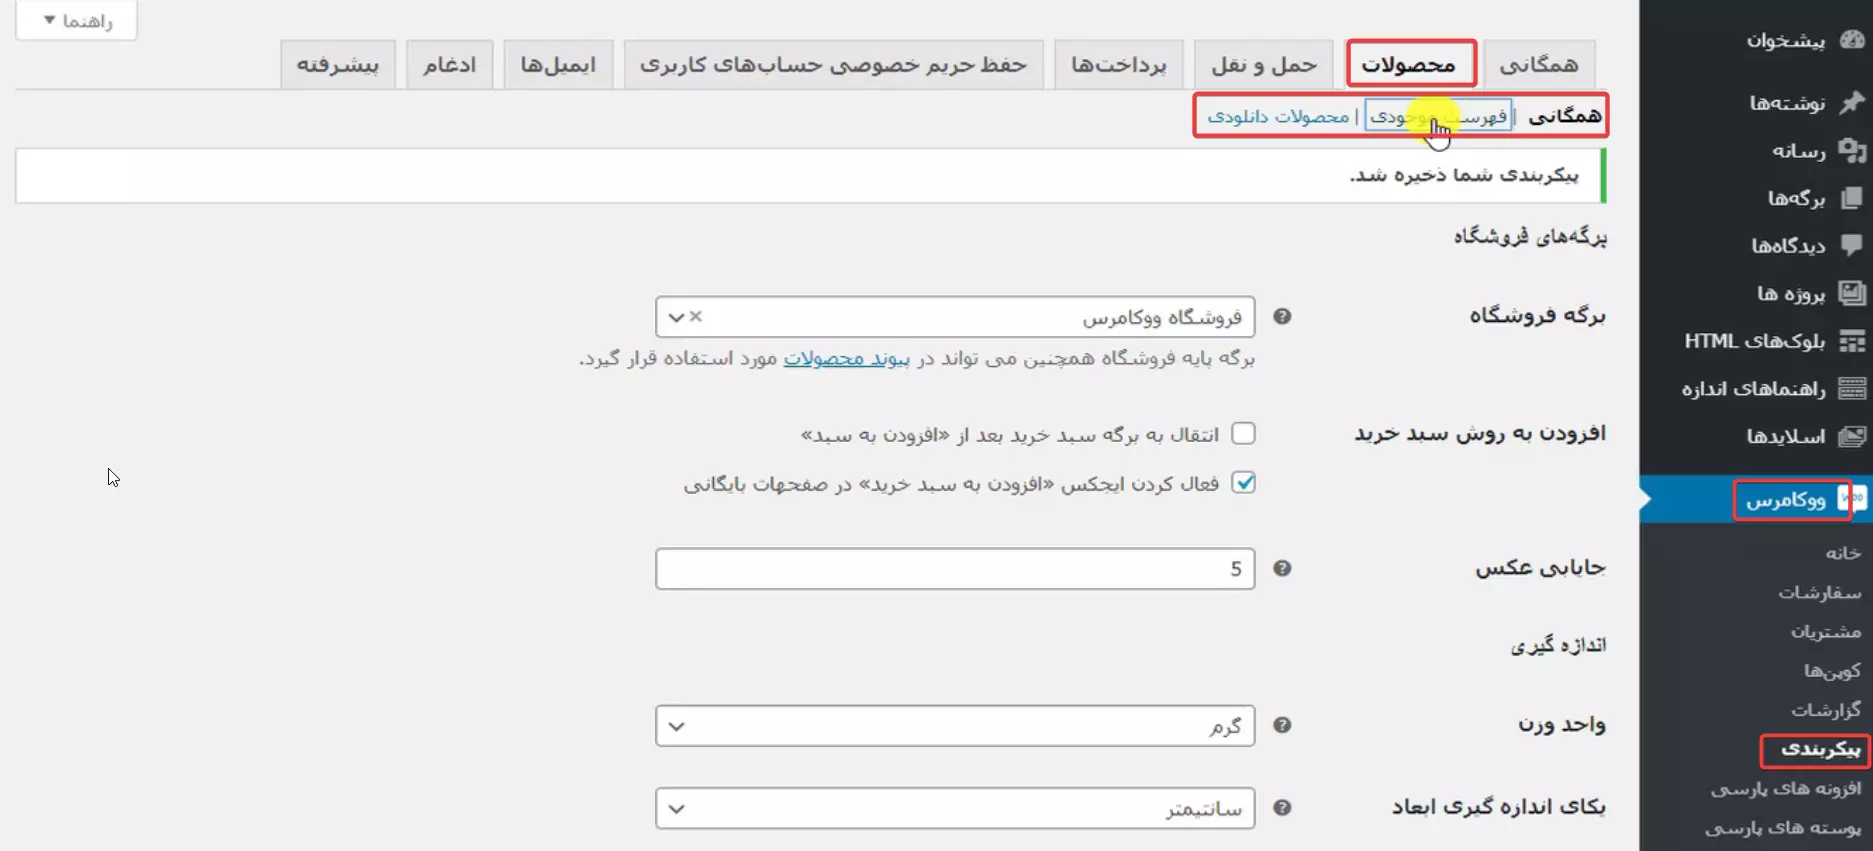Click the placeholder image field containing 5

click(955, 568)
